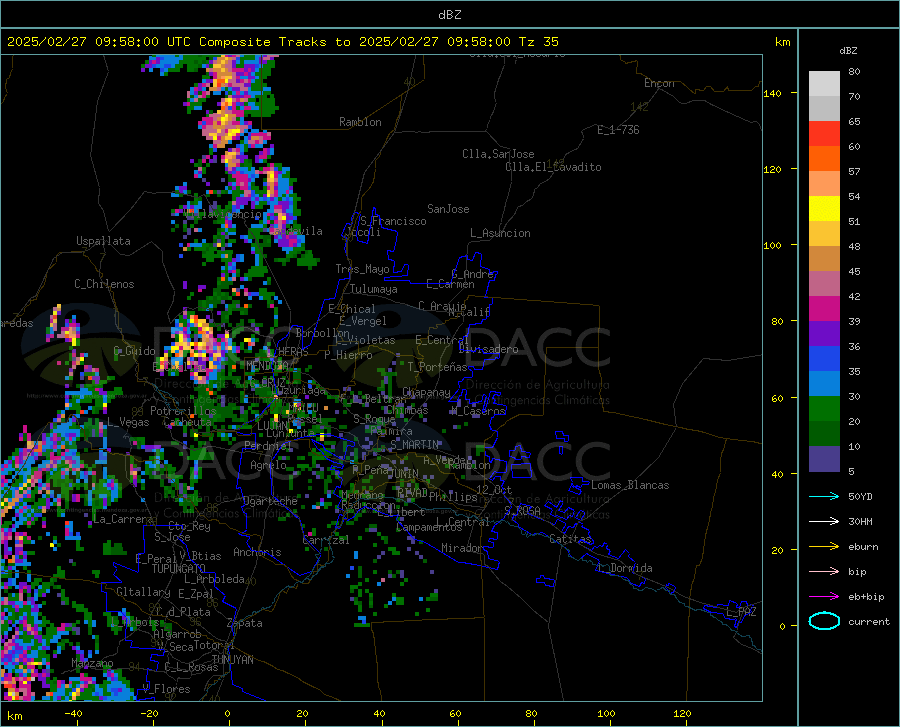Select the 39 dBZ magenta legend swatch
The height and width of the screenshot is (727, 900).
[824, 309]
